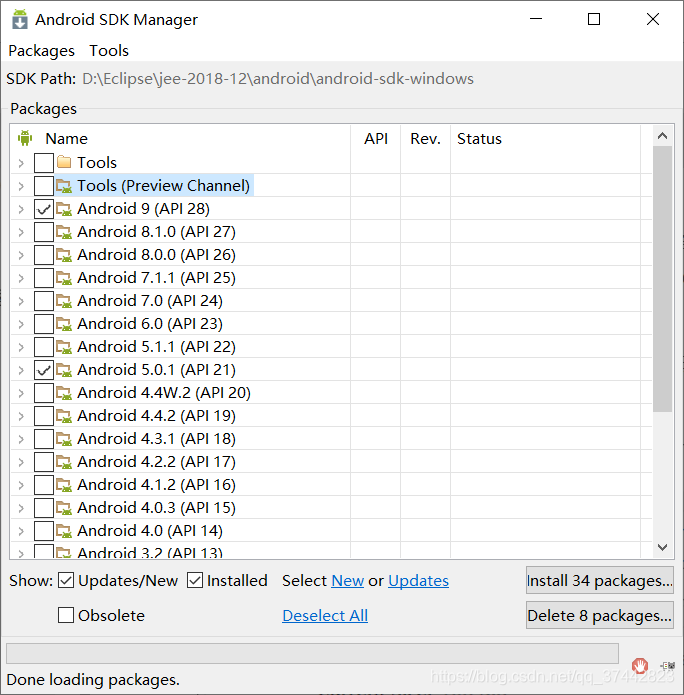Click Install 34 packages button
Image resolution: width=684 pixels, height=695 pixels.
(600, 580)
